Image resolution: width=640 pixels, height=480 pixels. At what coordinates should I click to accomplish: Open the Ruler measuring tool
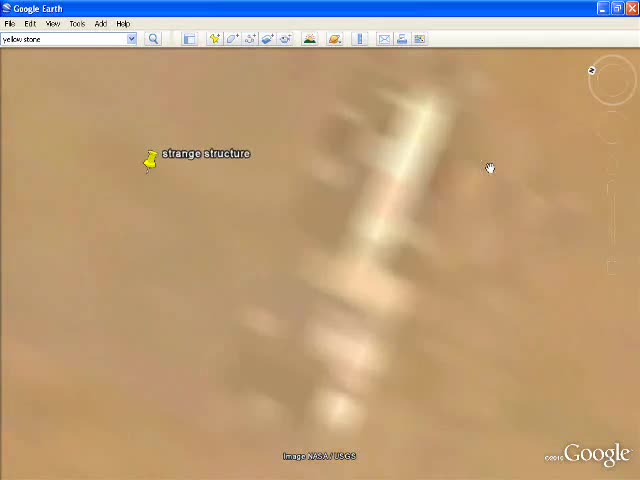coord(360,39)
